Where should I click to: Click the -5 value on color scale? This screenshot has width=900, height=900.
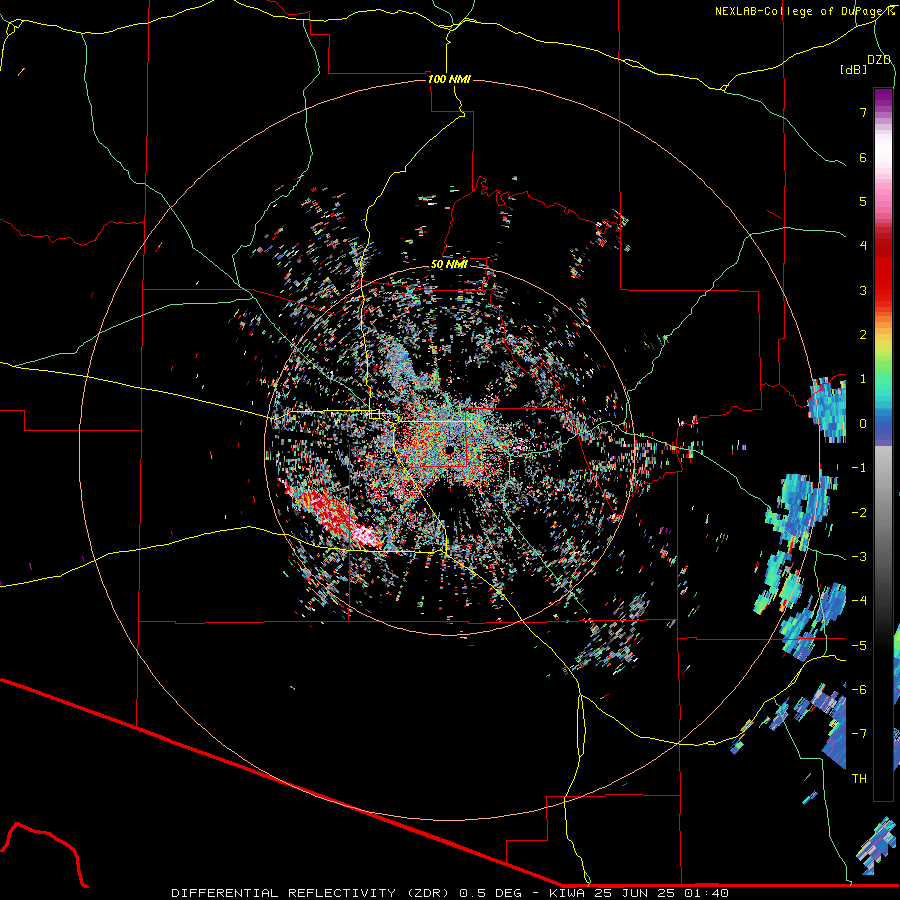coord(859,646)
